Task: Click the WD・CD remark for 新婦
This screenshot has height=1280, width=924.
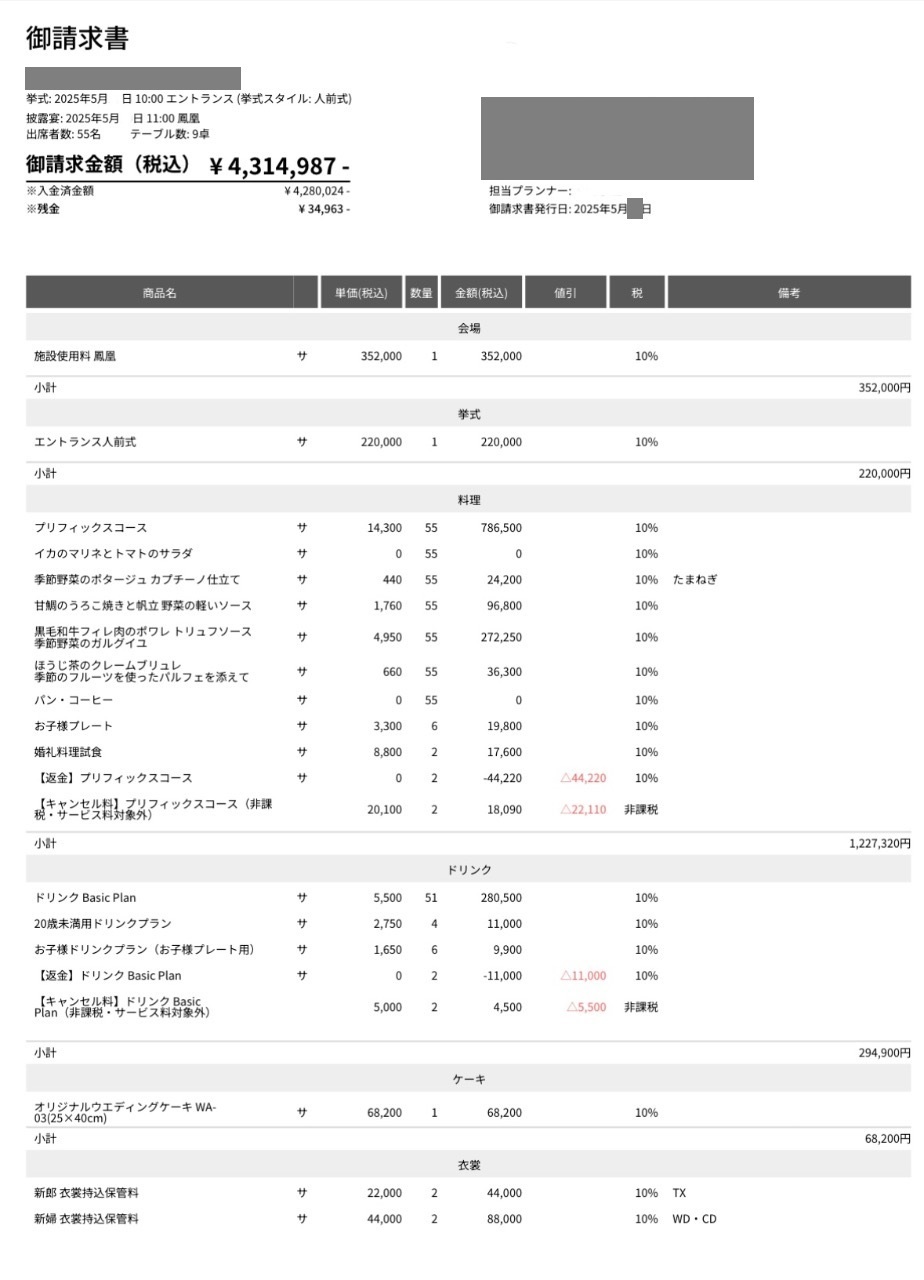Action: click(695, 1219)
